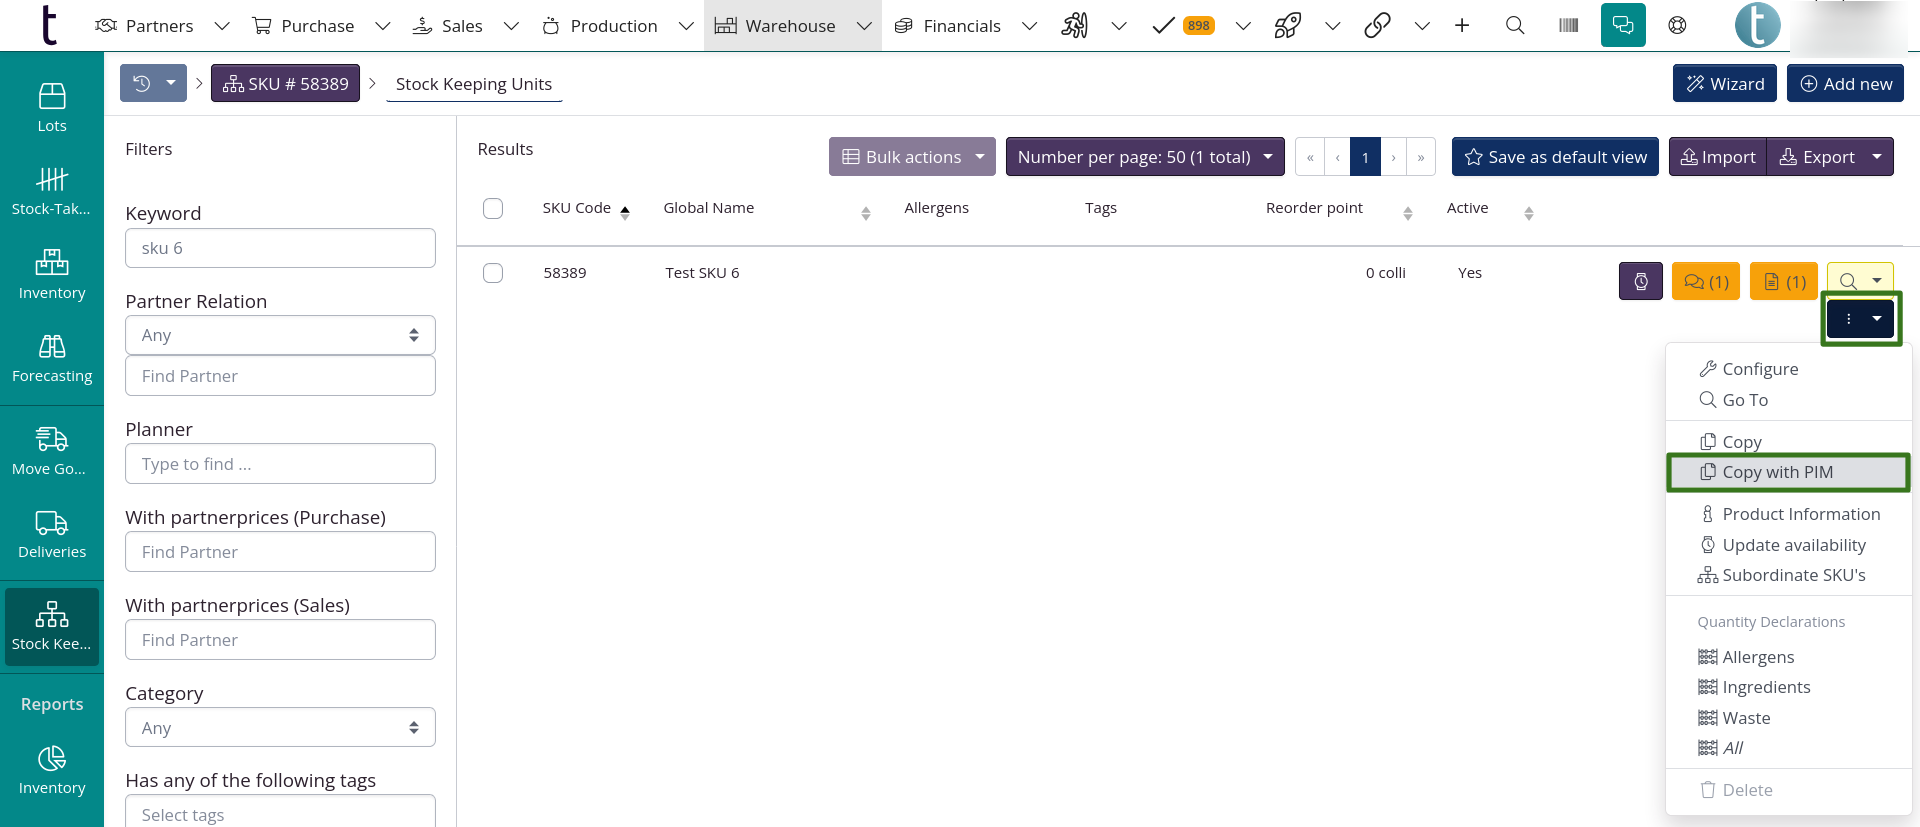This screenshot has width=1920, height=827.
Task: Select the row checkbox for SKU 58389
Action: click(493, 273)
